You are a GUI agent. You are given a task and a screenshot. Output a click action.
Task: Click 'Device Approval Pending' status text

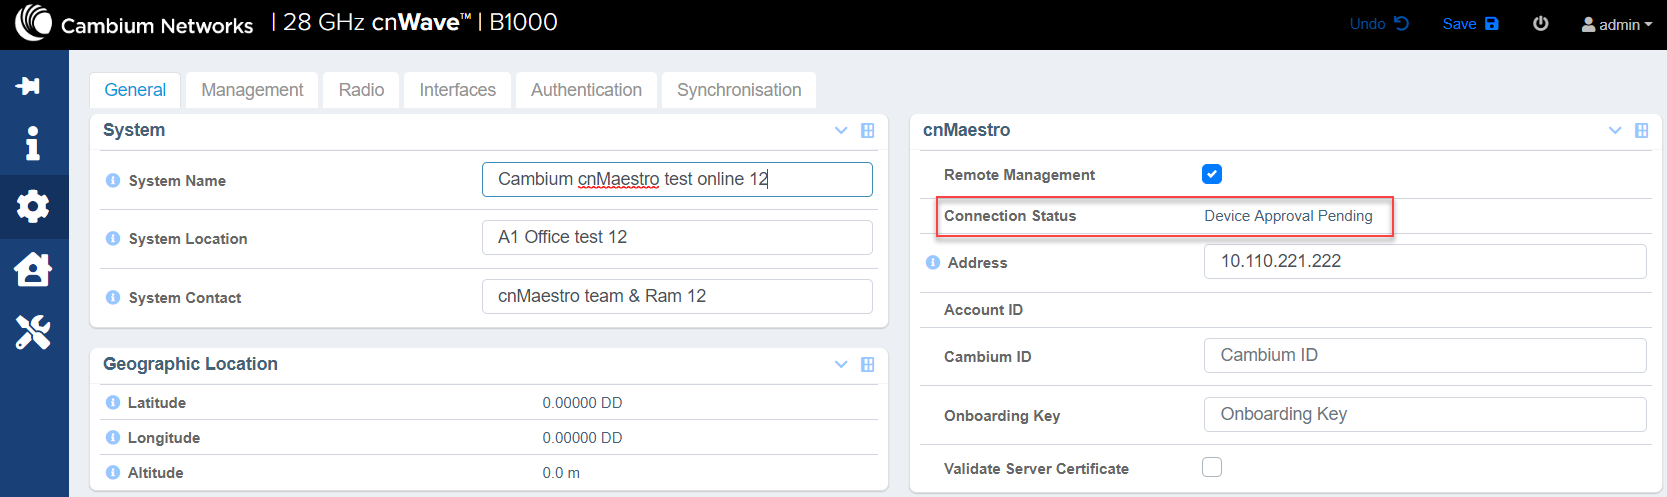click(x=1288, y=216)
